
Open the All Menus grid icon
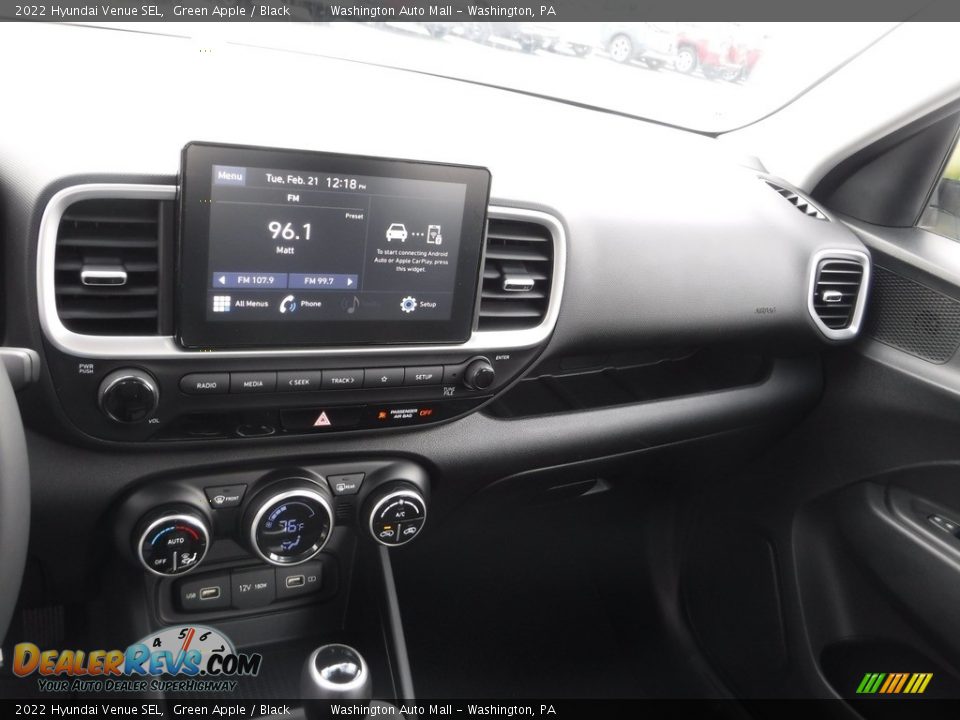pyautogui.click(x=221, y=304)
